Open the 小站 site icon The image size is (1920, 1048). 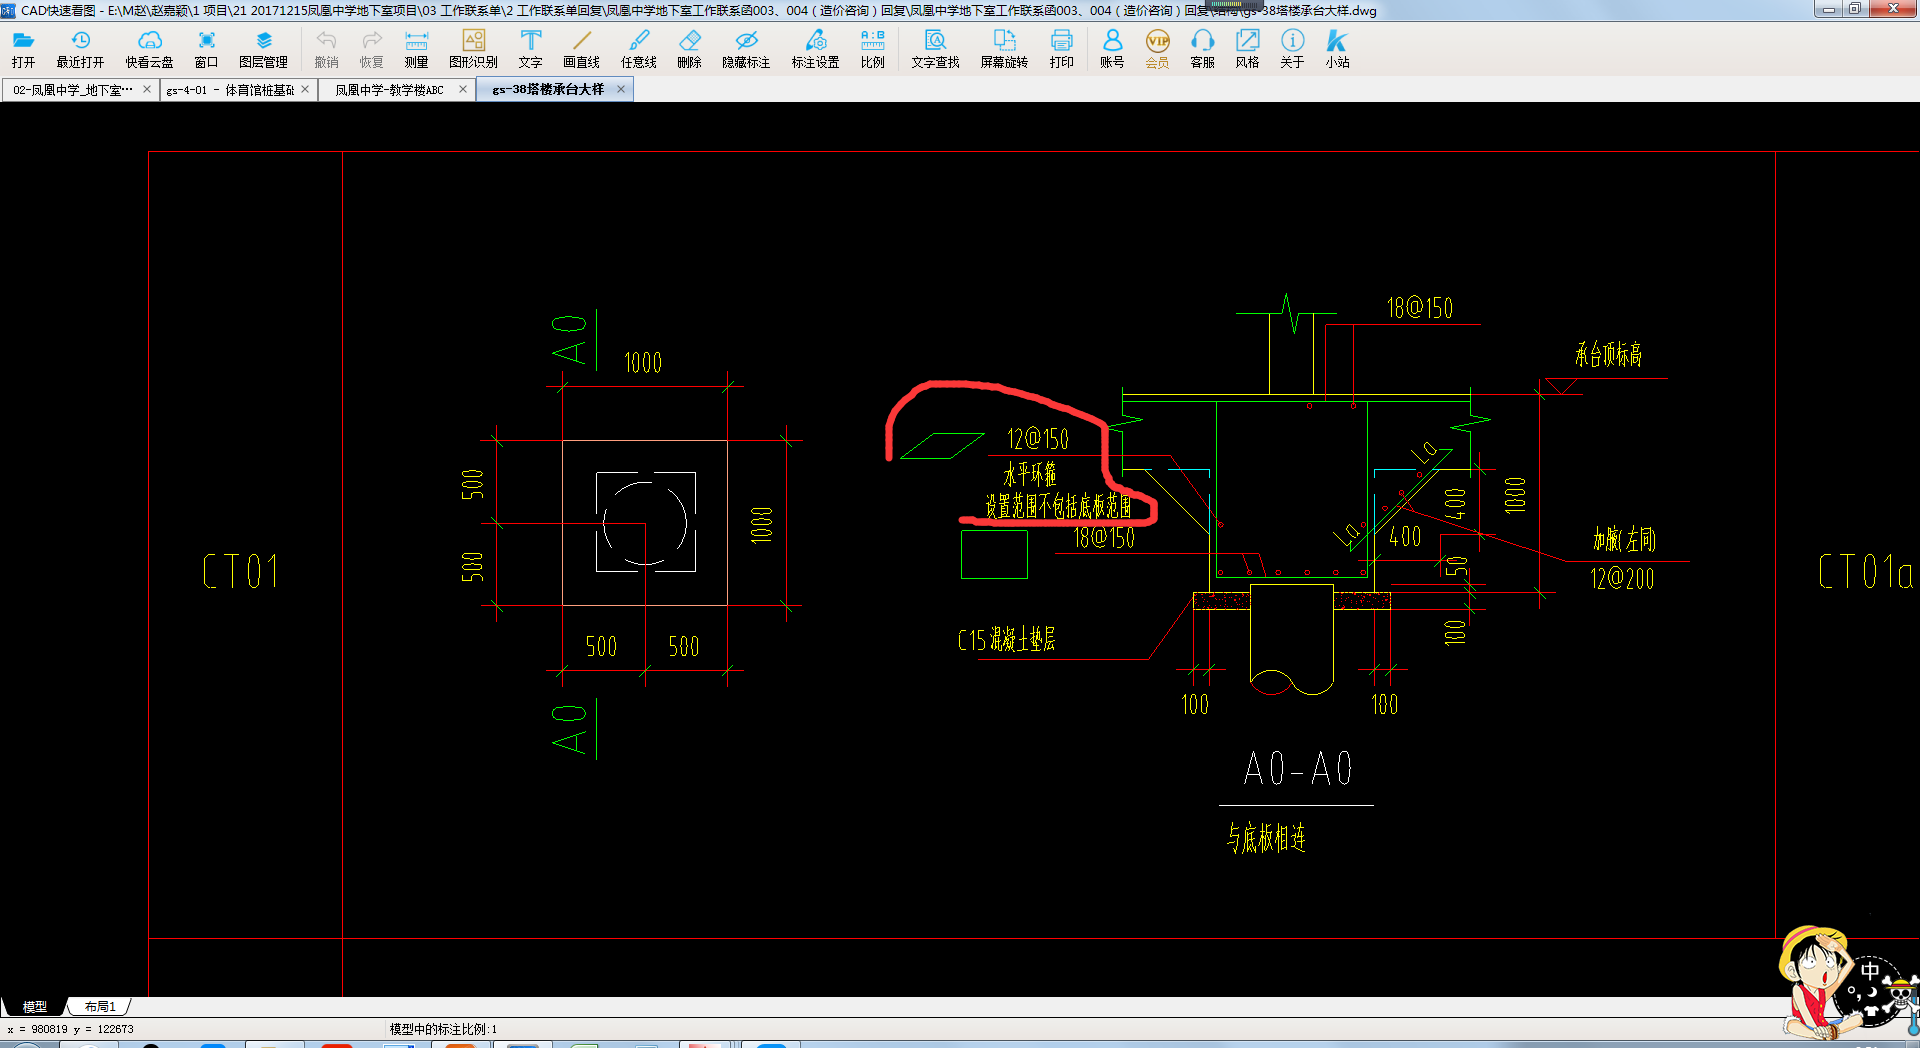(1337, 48)
